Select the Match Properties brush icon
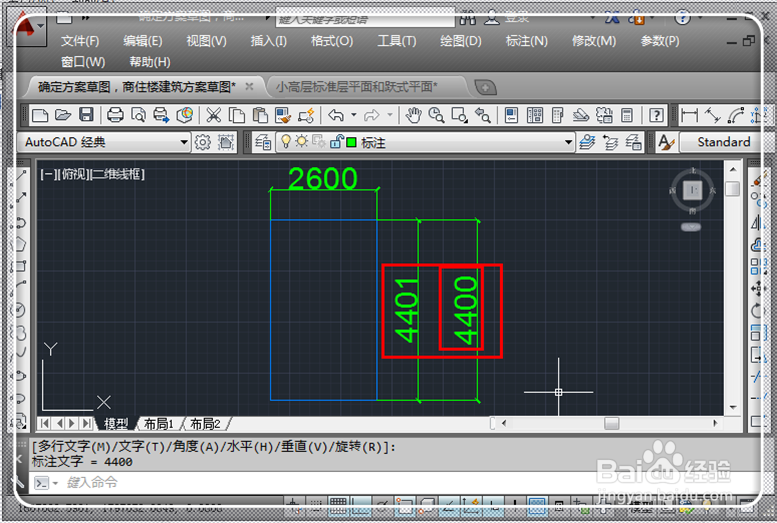Image resolution: width=777 pixels, height=523 pixels. click(283, 116)
